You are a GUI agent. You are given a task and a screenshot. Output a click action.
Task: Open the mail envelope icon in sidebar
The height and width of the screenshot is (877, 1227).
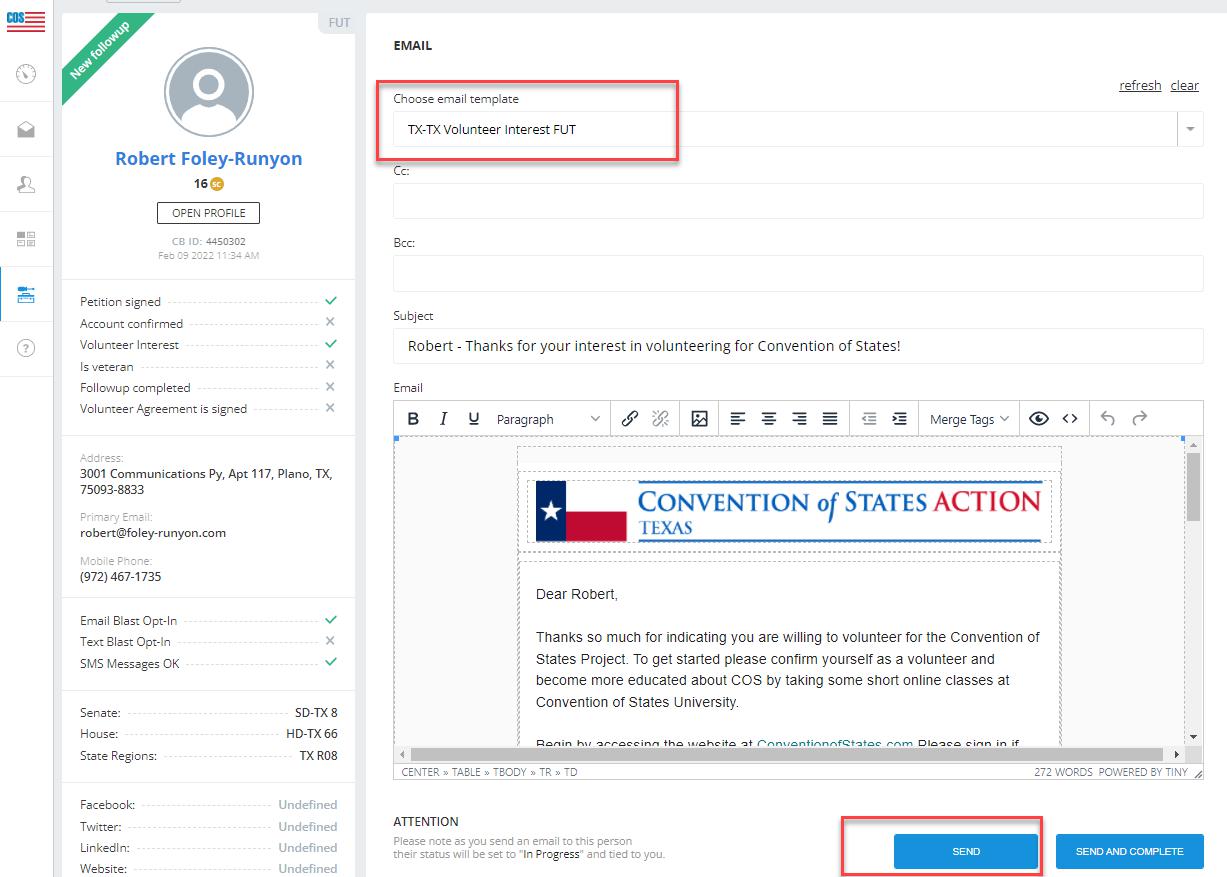pos(27,130)
